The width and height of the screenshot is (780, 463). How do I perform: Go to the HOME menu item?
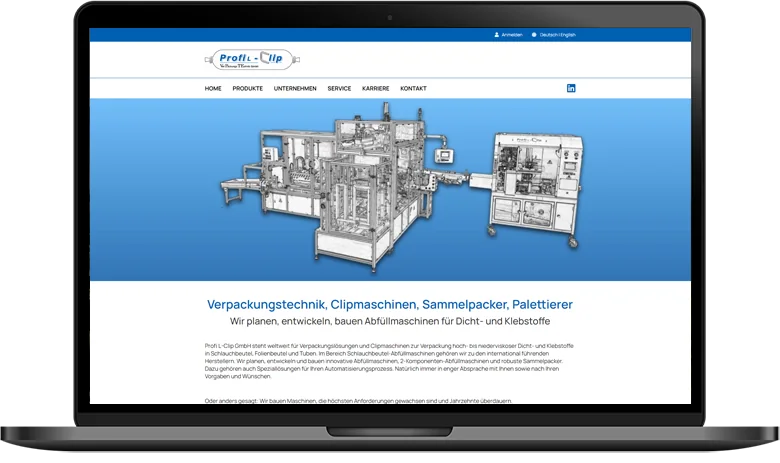pos(213,89)
